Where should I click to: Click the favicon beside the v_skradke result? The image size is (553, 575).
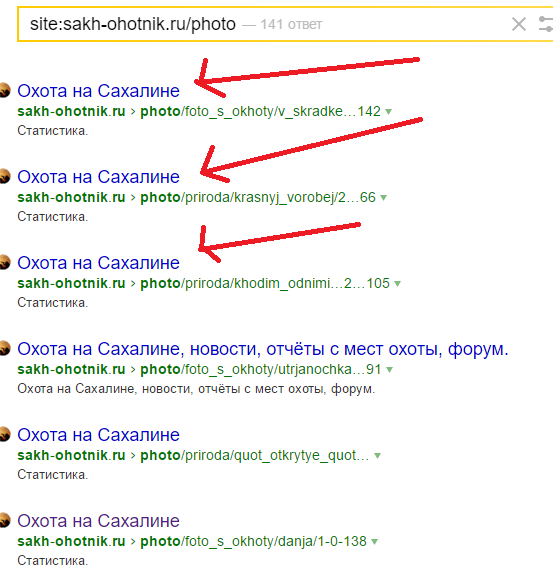5,90
